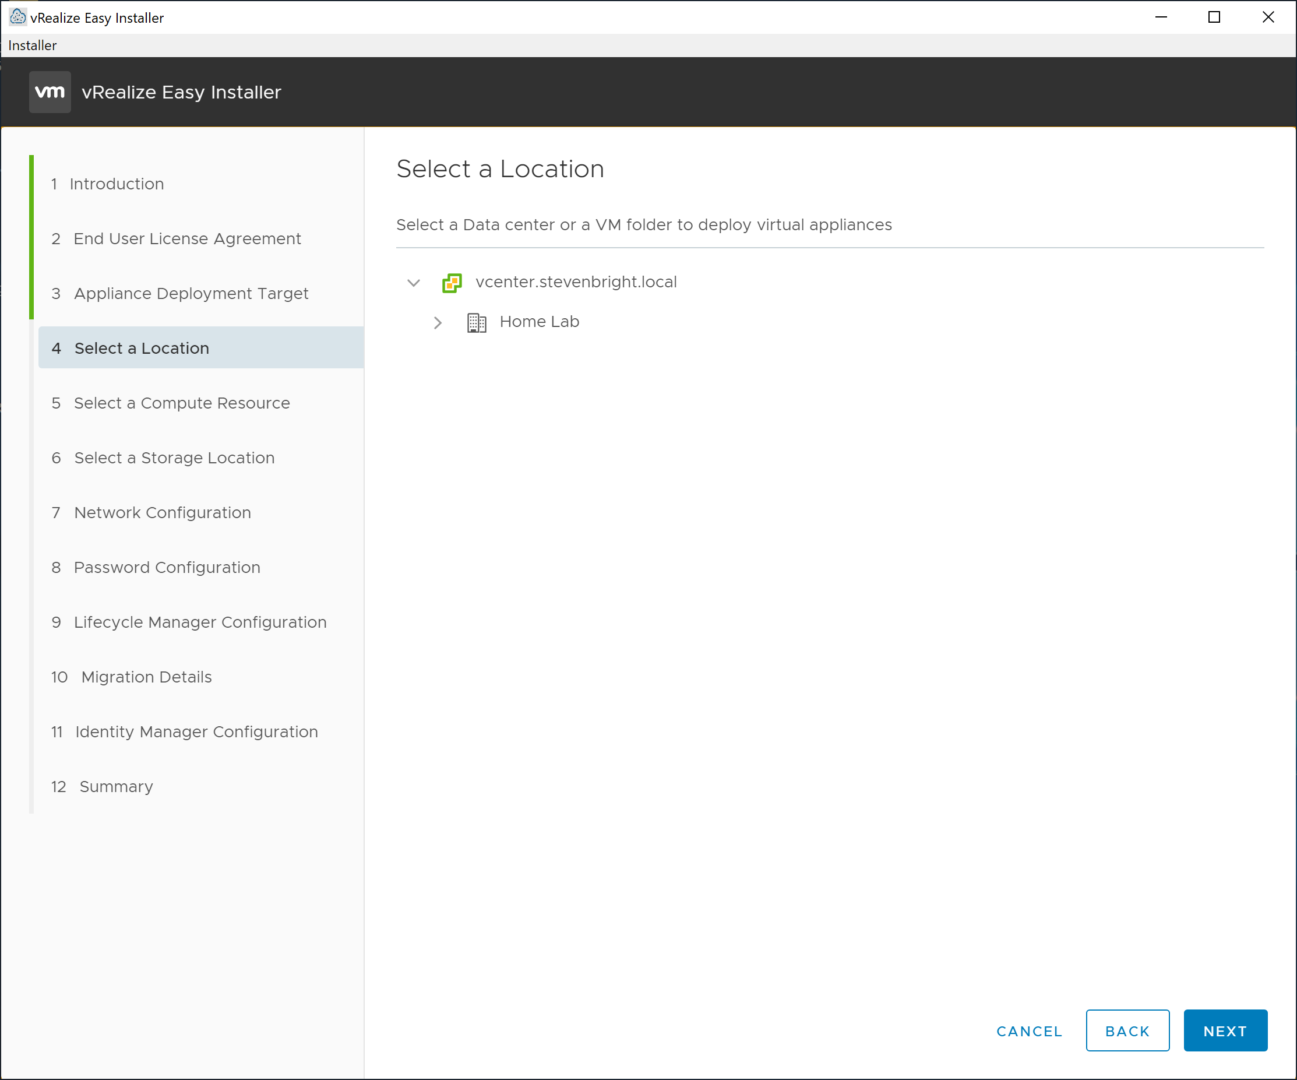Go to the Introduction step

coord(116,184)
